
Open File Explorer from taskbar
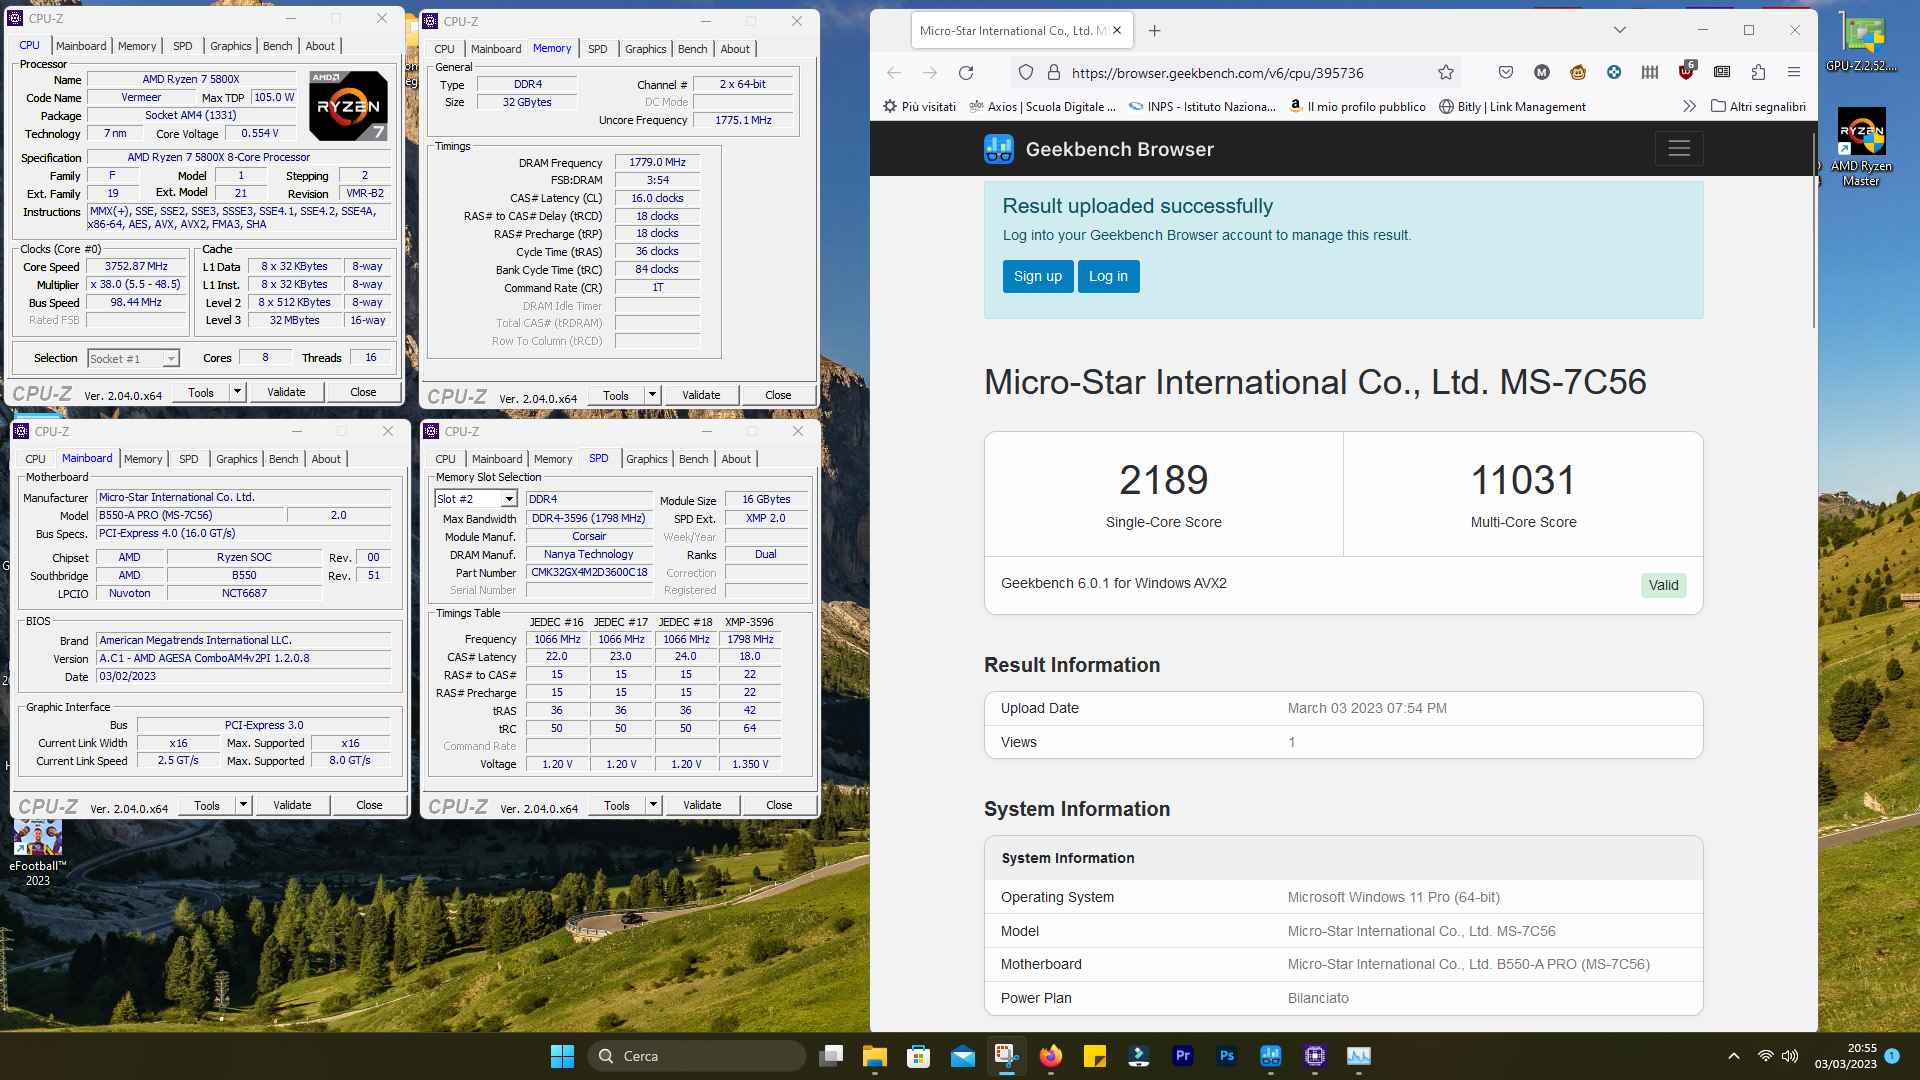point(875,1056)
